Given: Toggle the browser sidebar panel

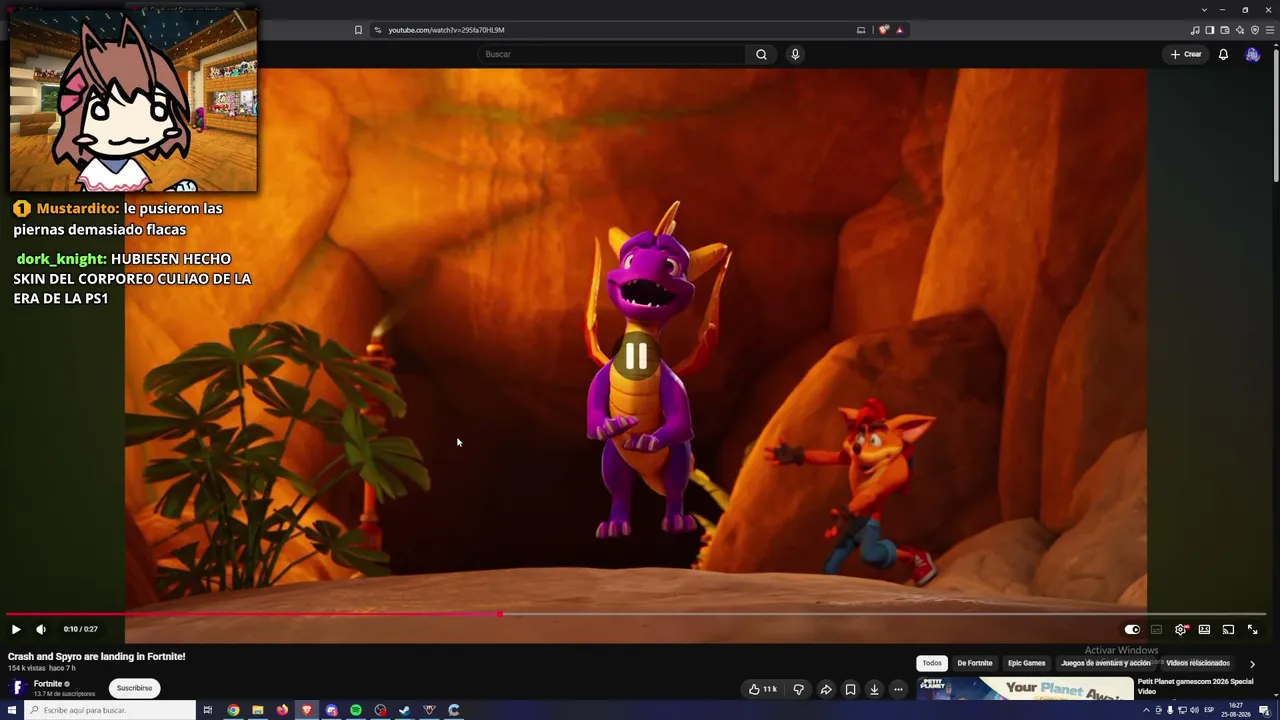Looking at the screenshot, I should pyautogui.click(x=1210, y=30).
